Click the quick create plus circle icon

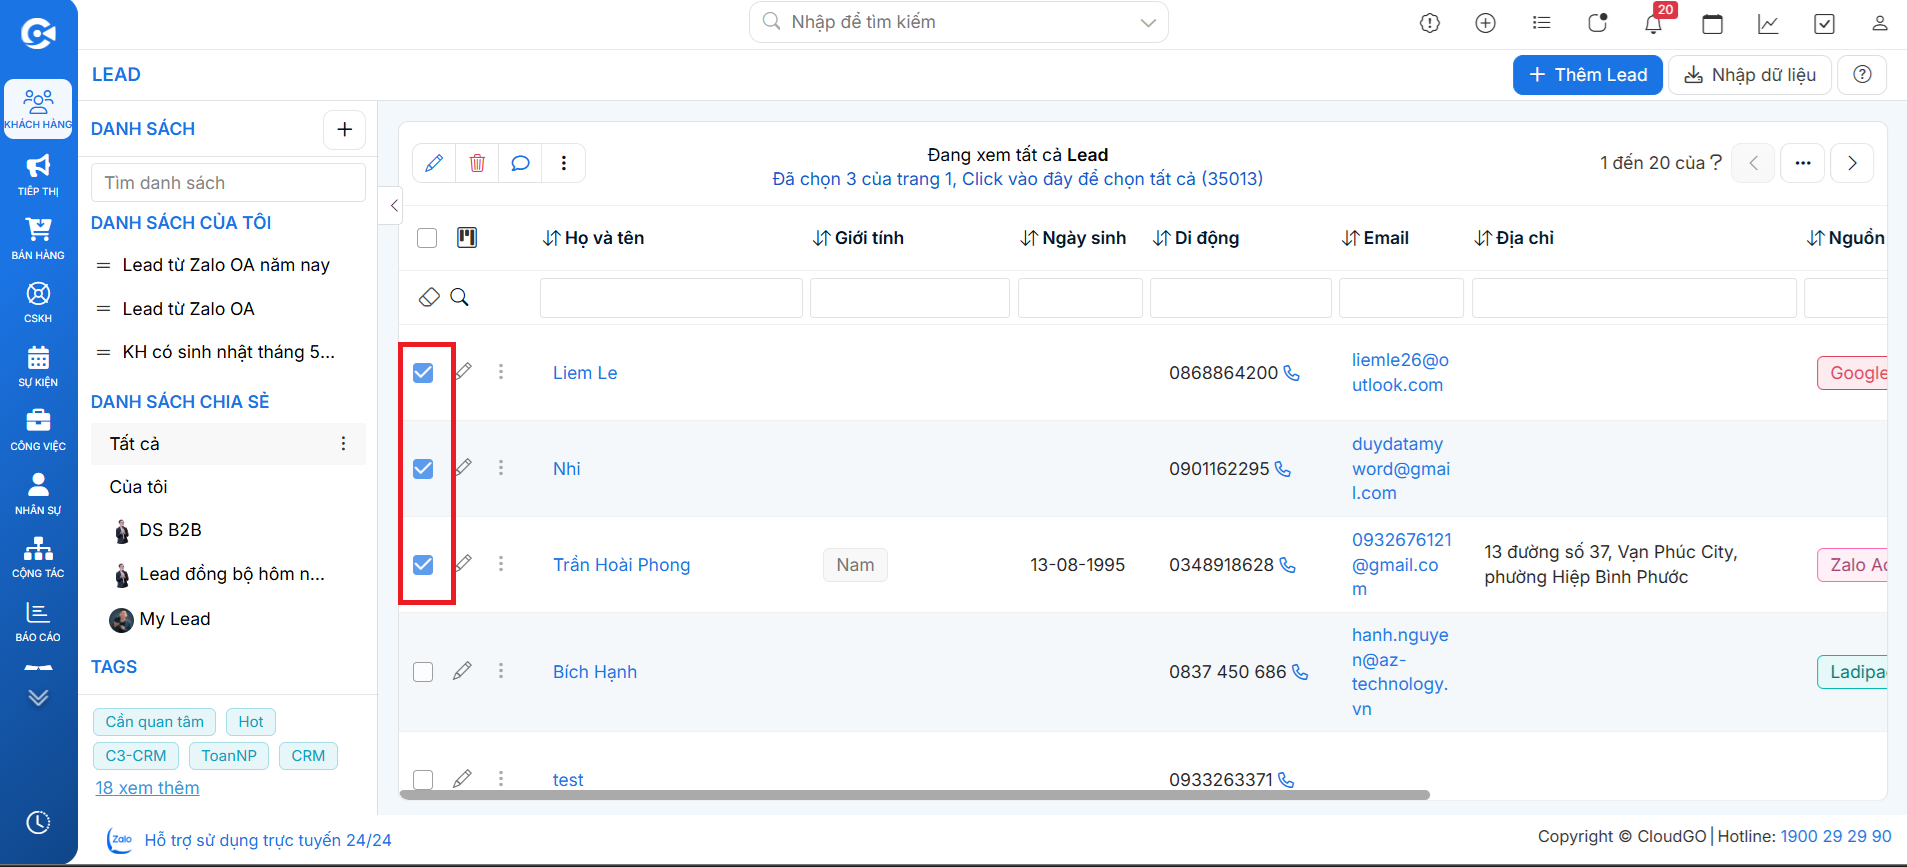[1485, 23]
